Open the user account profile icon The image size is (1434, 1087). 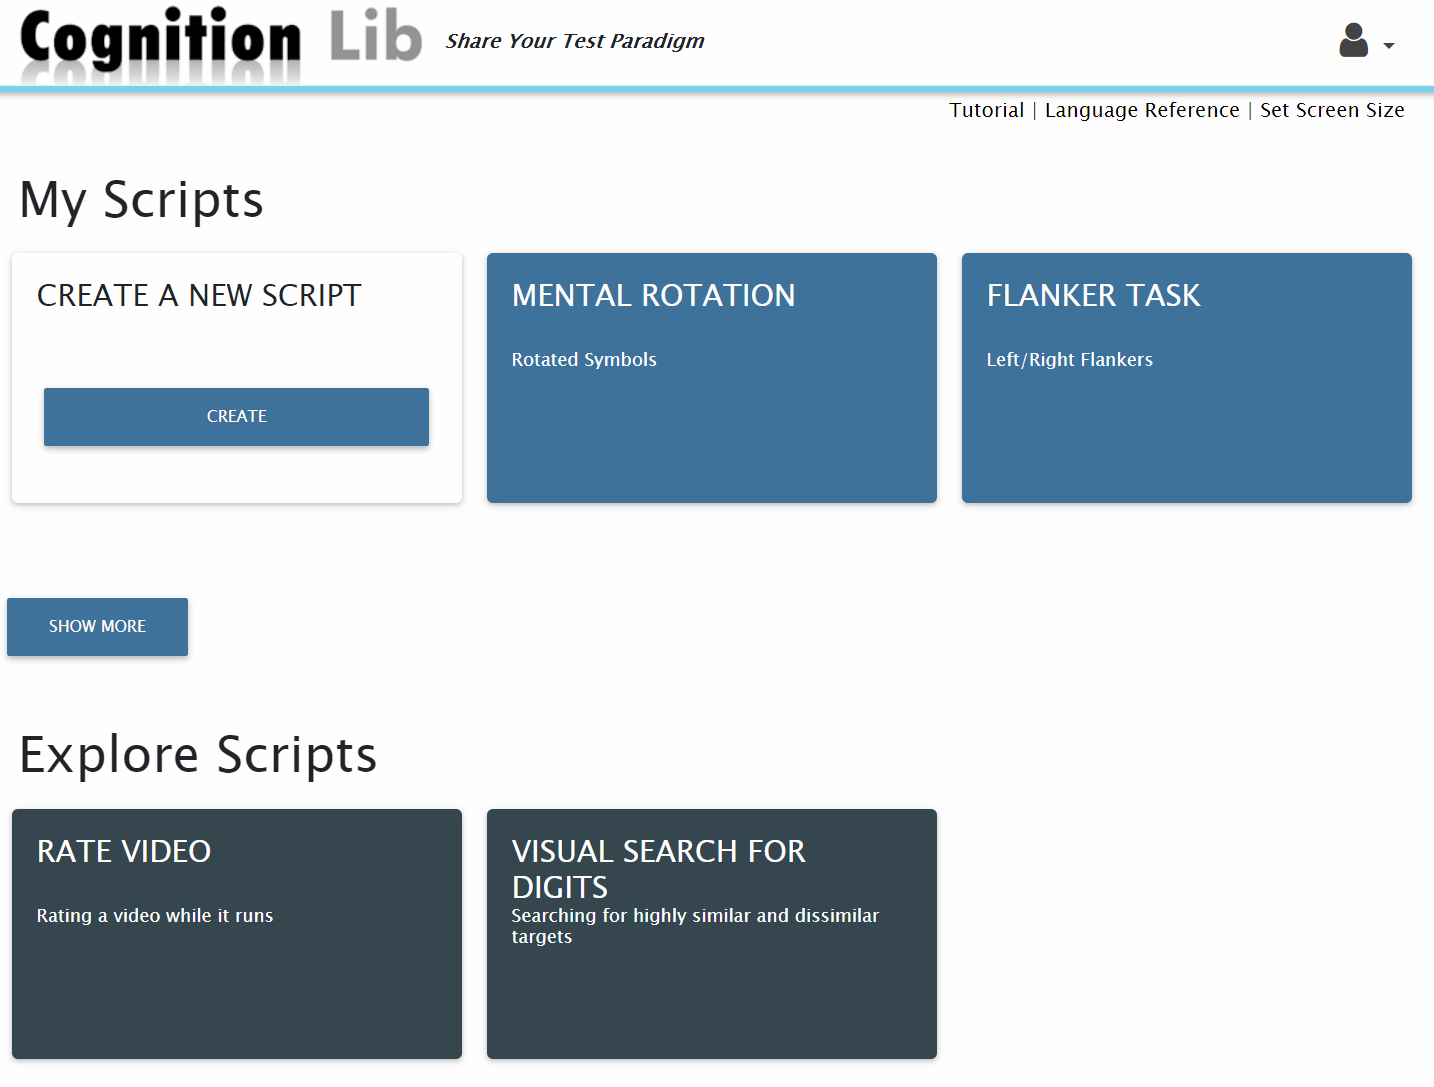tap(1353, 41)
